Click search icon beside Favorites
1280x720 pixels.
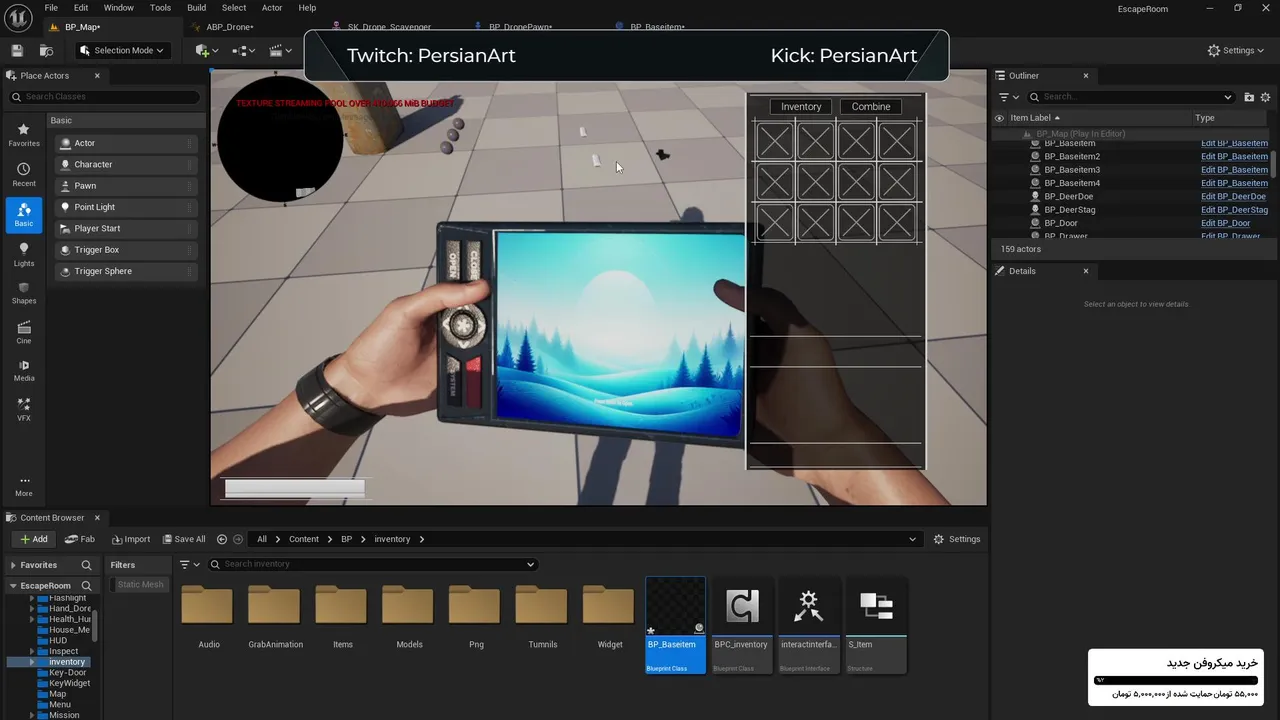(87, 565)
